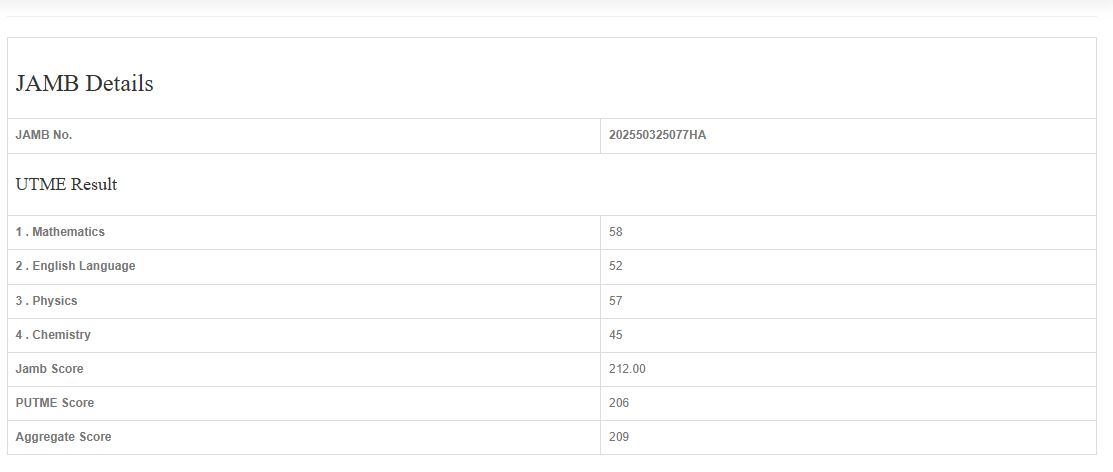Click the JAMB No. label cell
1113x472 pixels.
(x=44, y=135)
